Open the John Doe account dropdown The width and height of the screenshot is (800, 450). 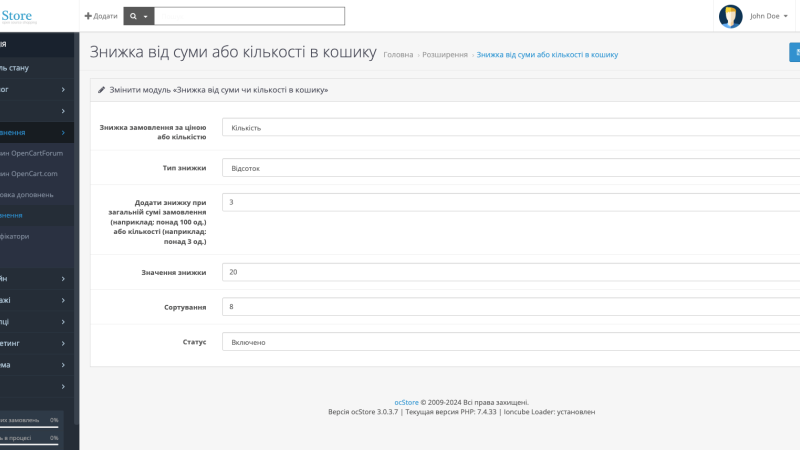point(769,16)
